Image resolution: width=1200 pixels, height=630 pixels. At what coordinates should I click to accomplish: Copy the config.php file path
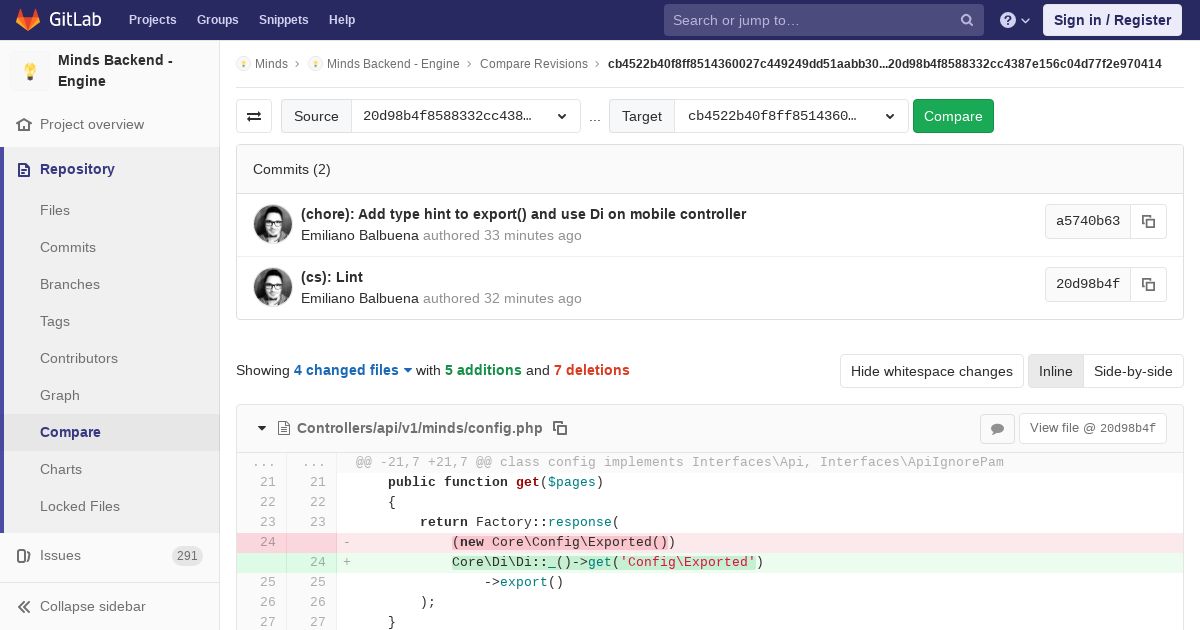tap(560, 428)
